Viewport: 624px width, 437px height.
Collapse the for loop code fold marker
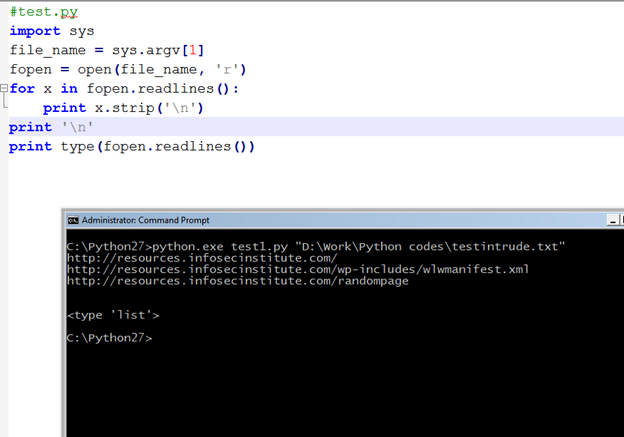pos(4,89)
